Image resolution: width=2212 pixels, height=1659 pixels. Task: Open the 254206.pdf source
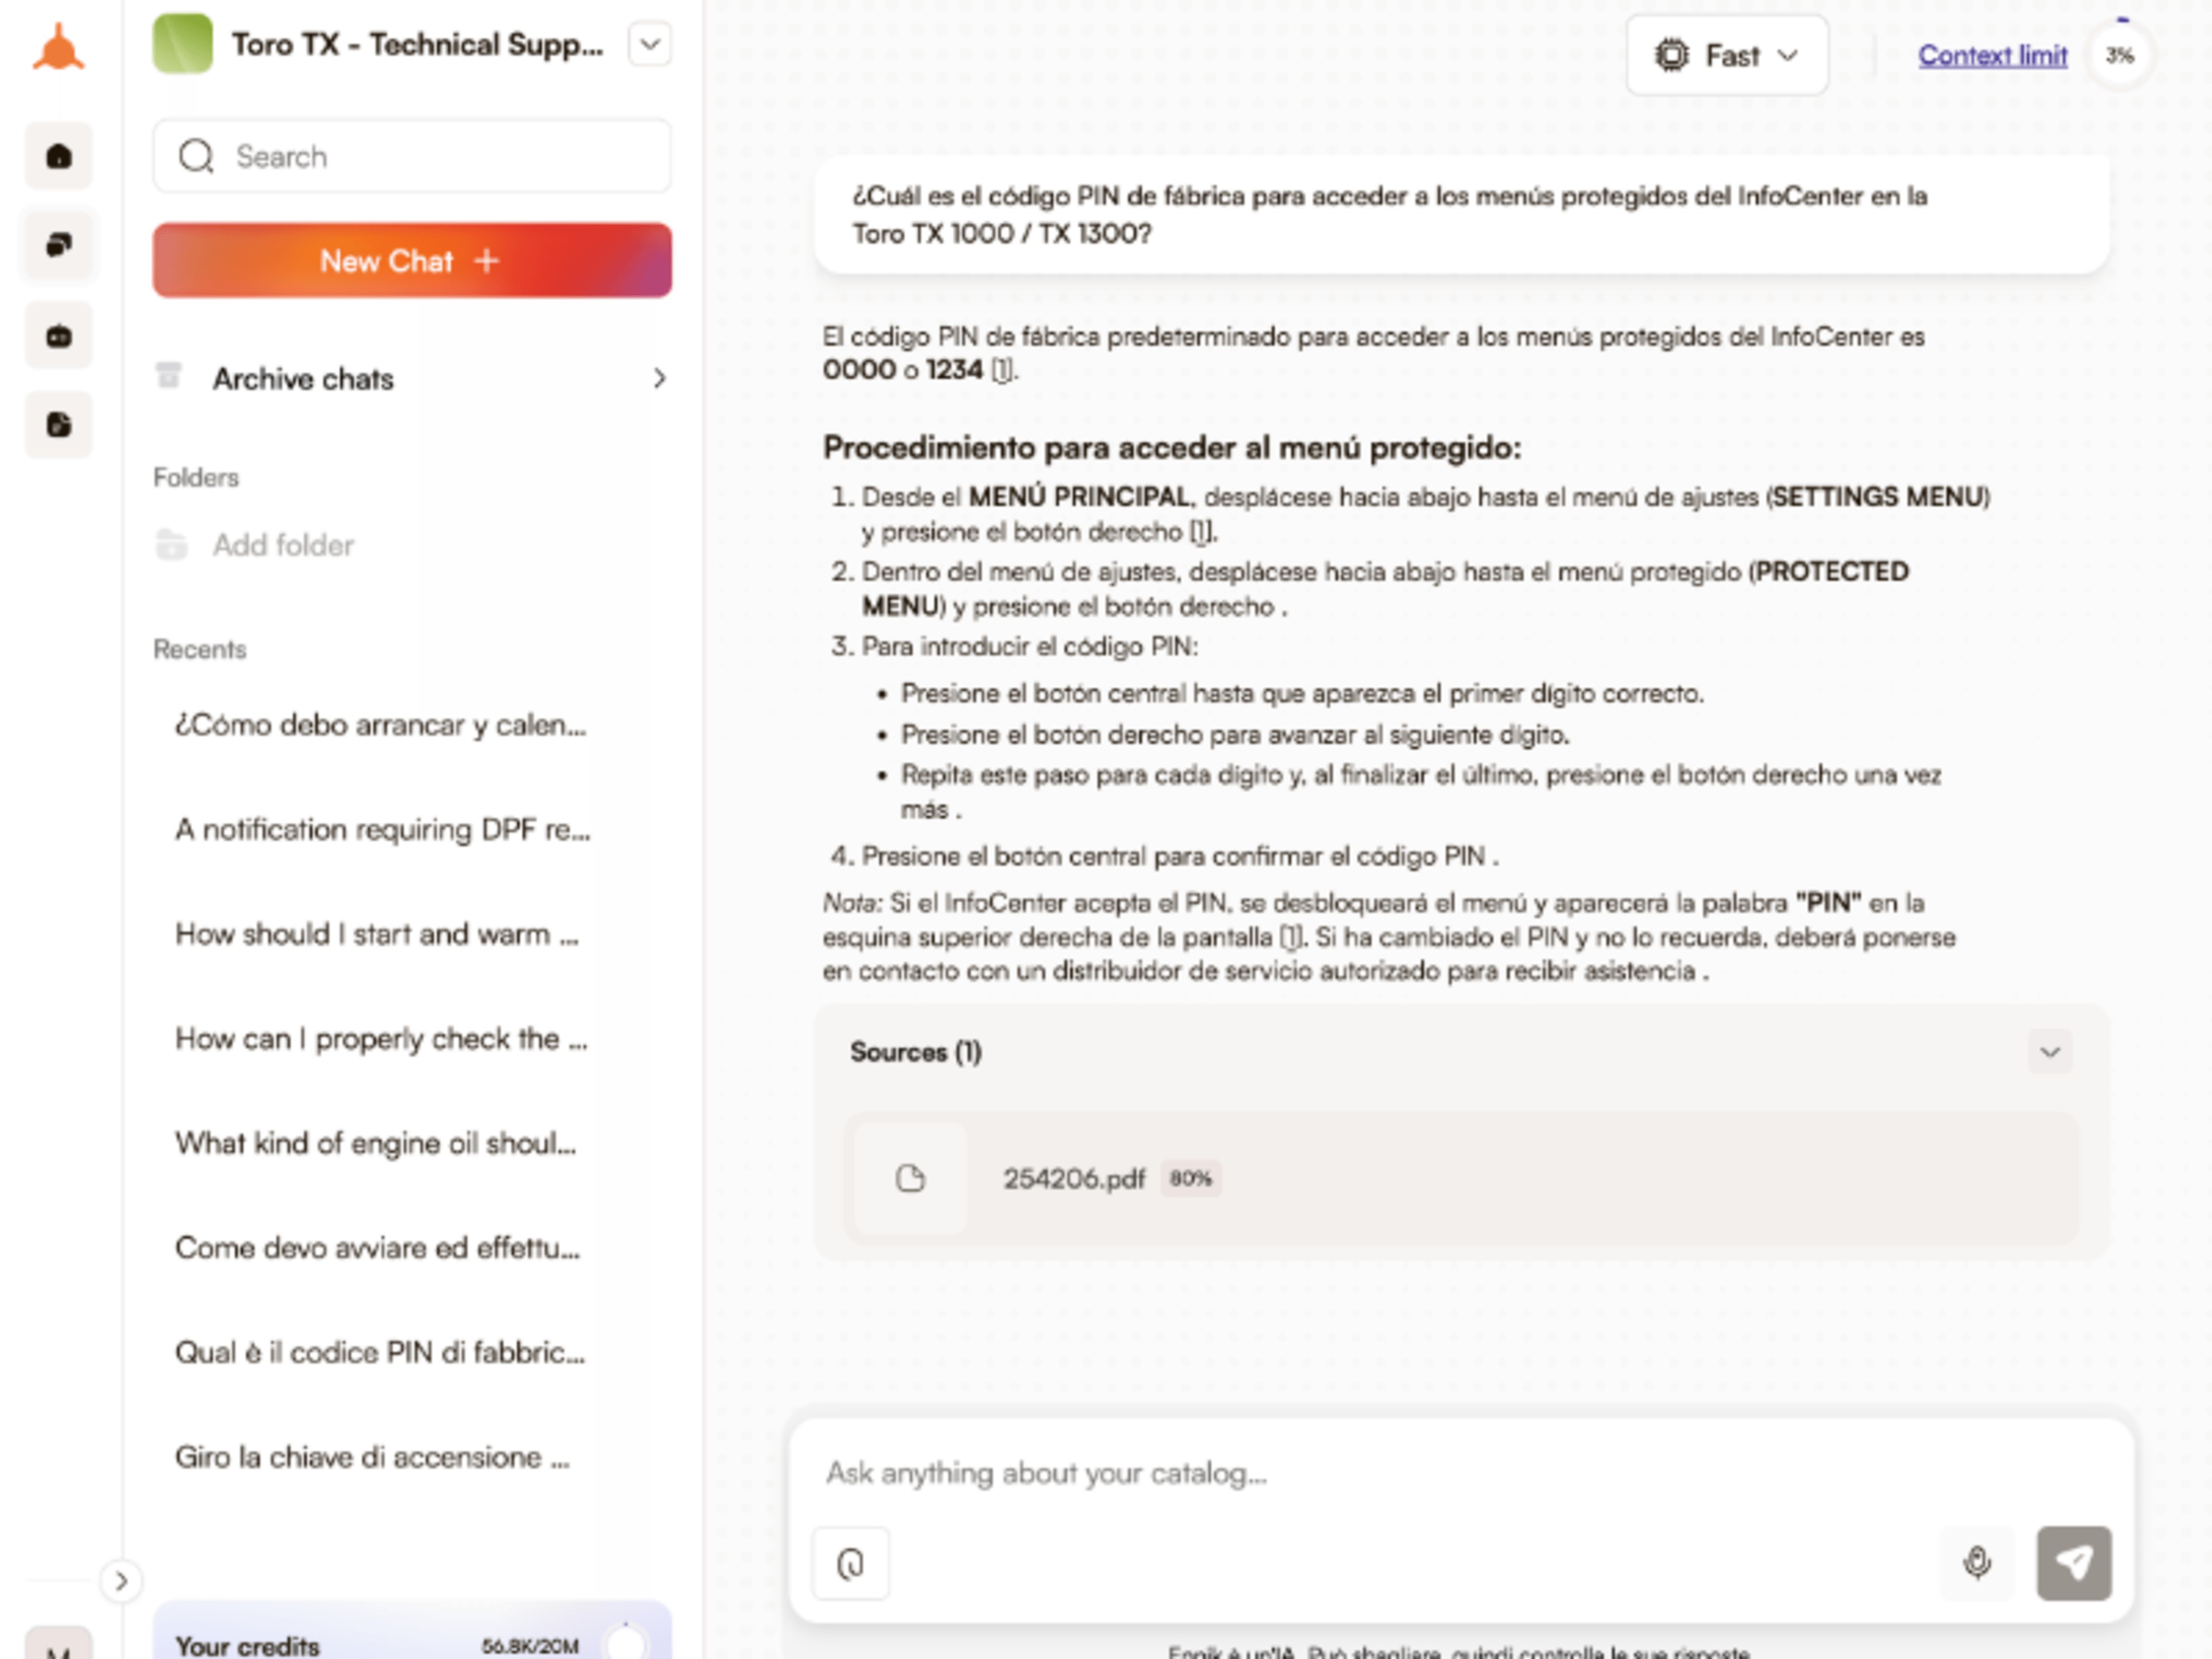click(1461, 1179)
